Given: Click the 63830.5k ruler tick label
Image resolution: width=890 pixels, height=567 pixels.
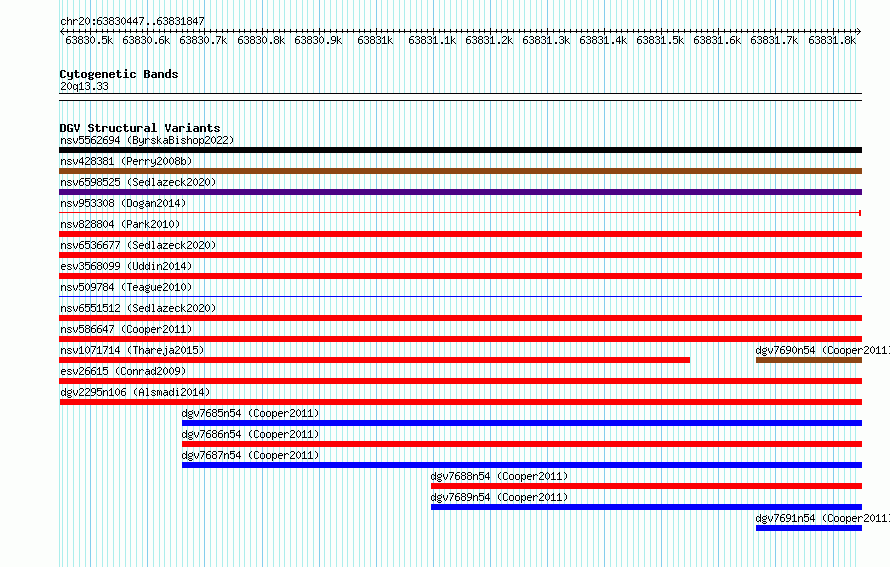Looking at the screenshot, I should click(89, 40).
